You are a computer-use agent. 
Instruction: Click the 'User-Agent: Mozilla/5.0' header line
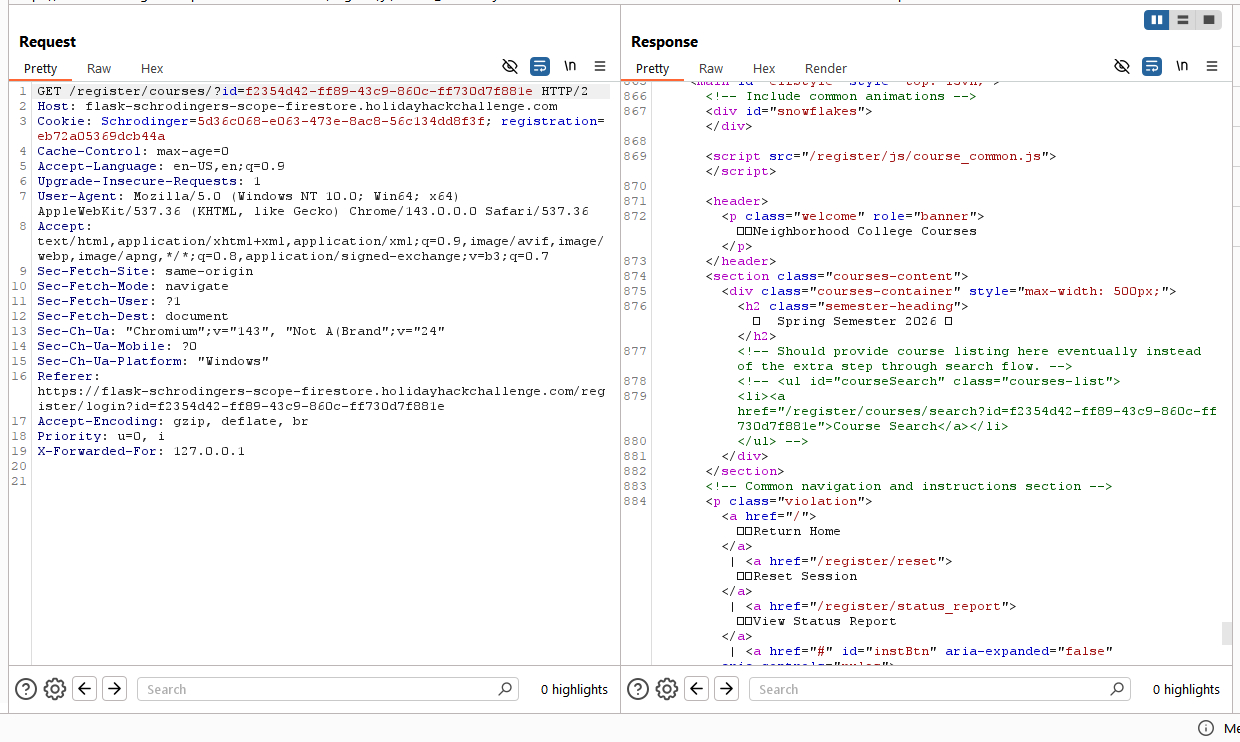click(313, 203)
